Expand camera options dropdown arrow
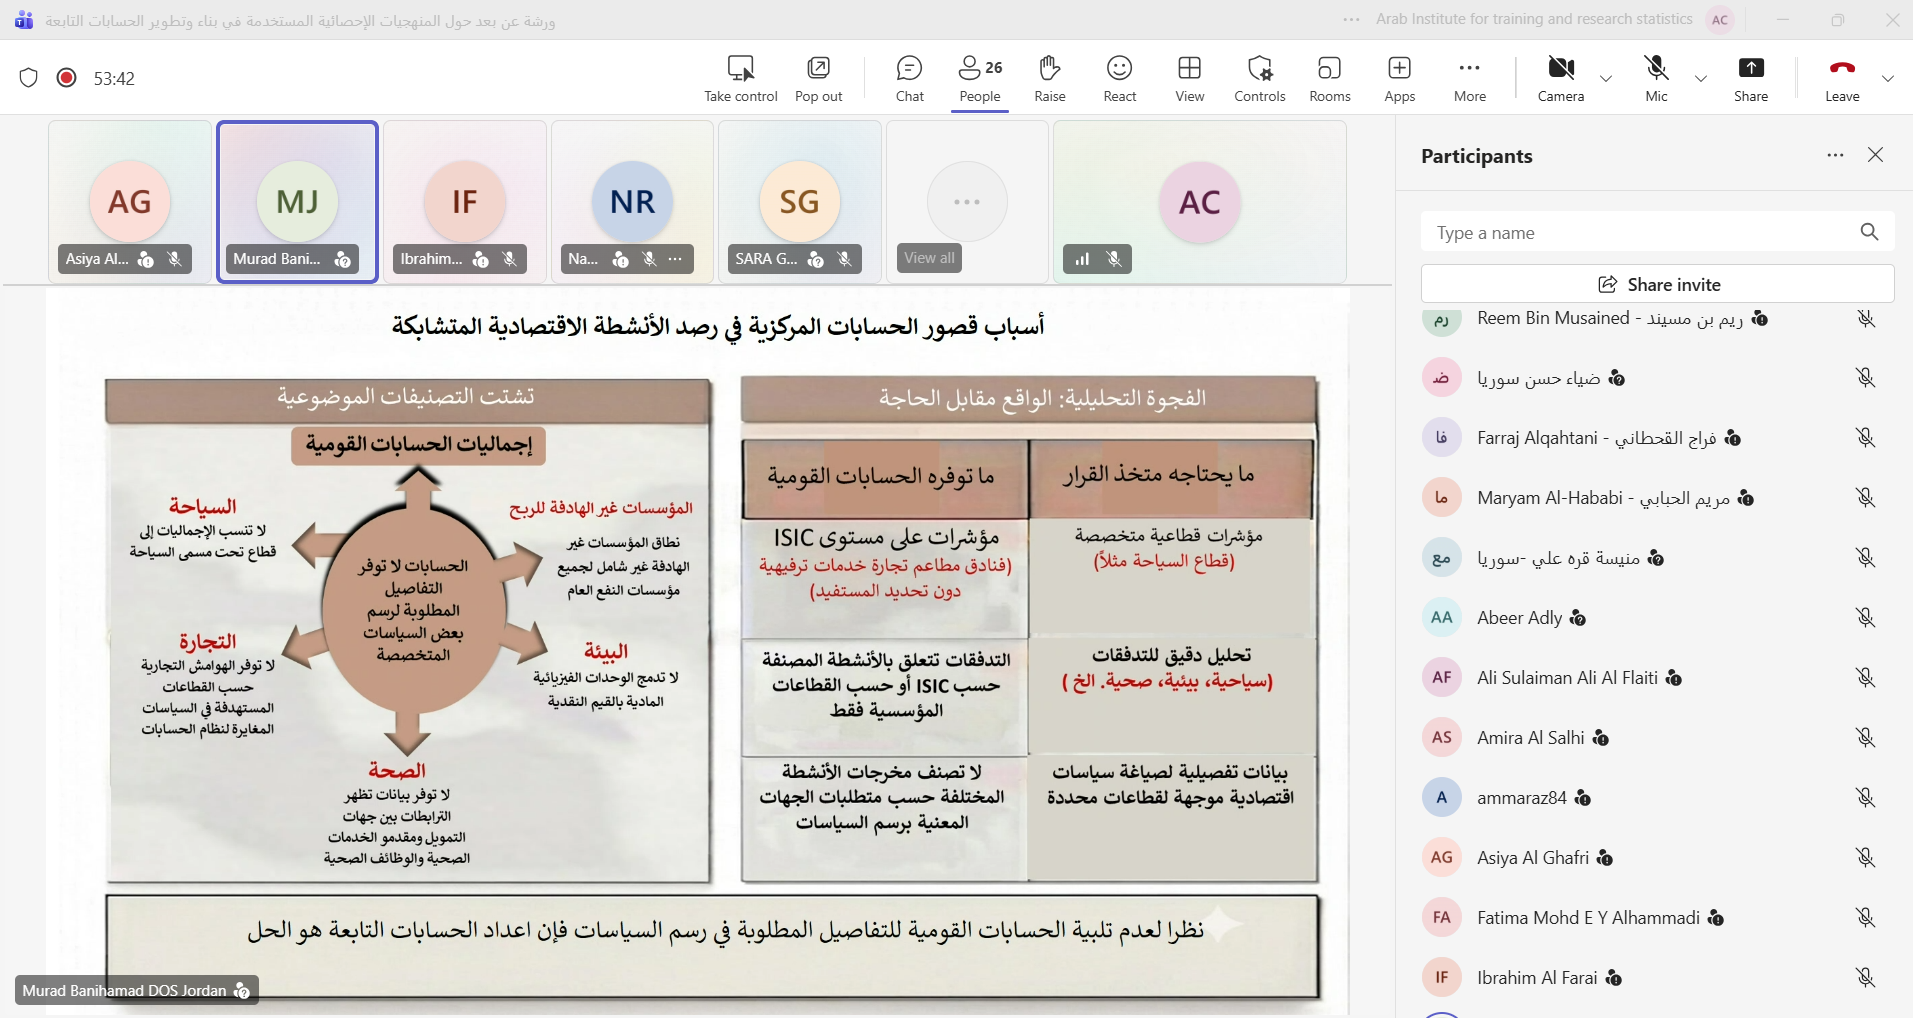Viewport: 1913px width, 1018px height. pos(1606,79)
